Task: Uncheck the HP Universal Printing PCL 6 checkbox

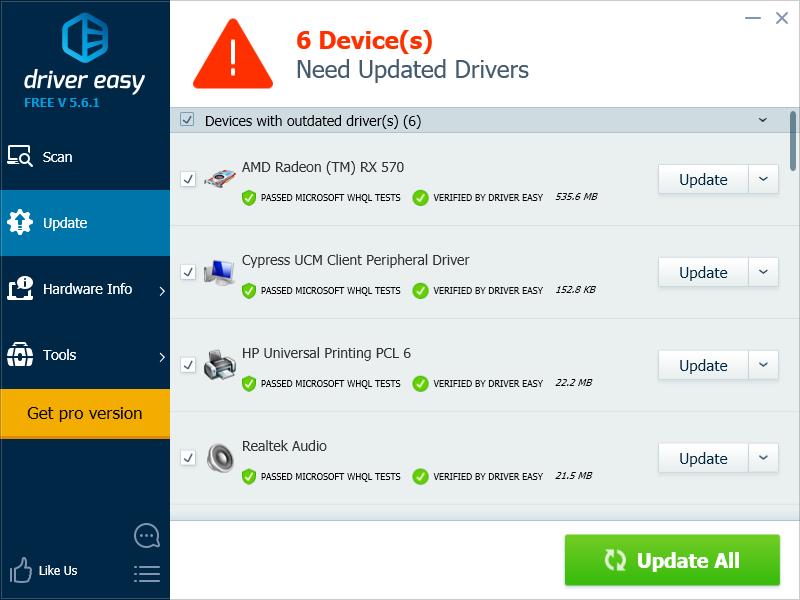Action: pos(188,365)
